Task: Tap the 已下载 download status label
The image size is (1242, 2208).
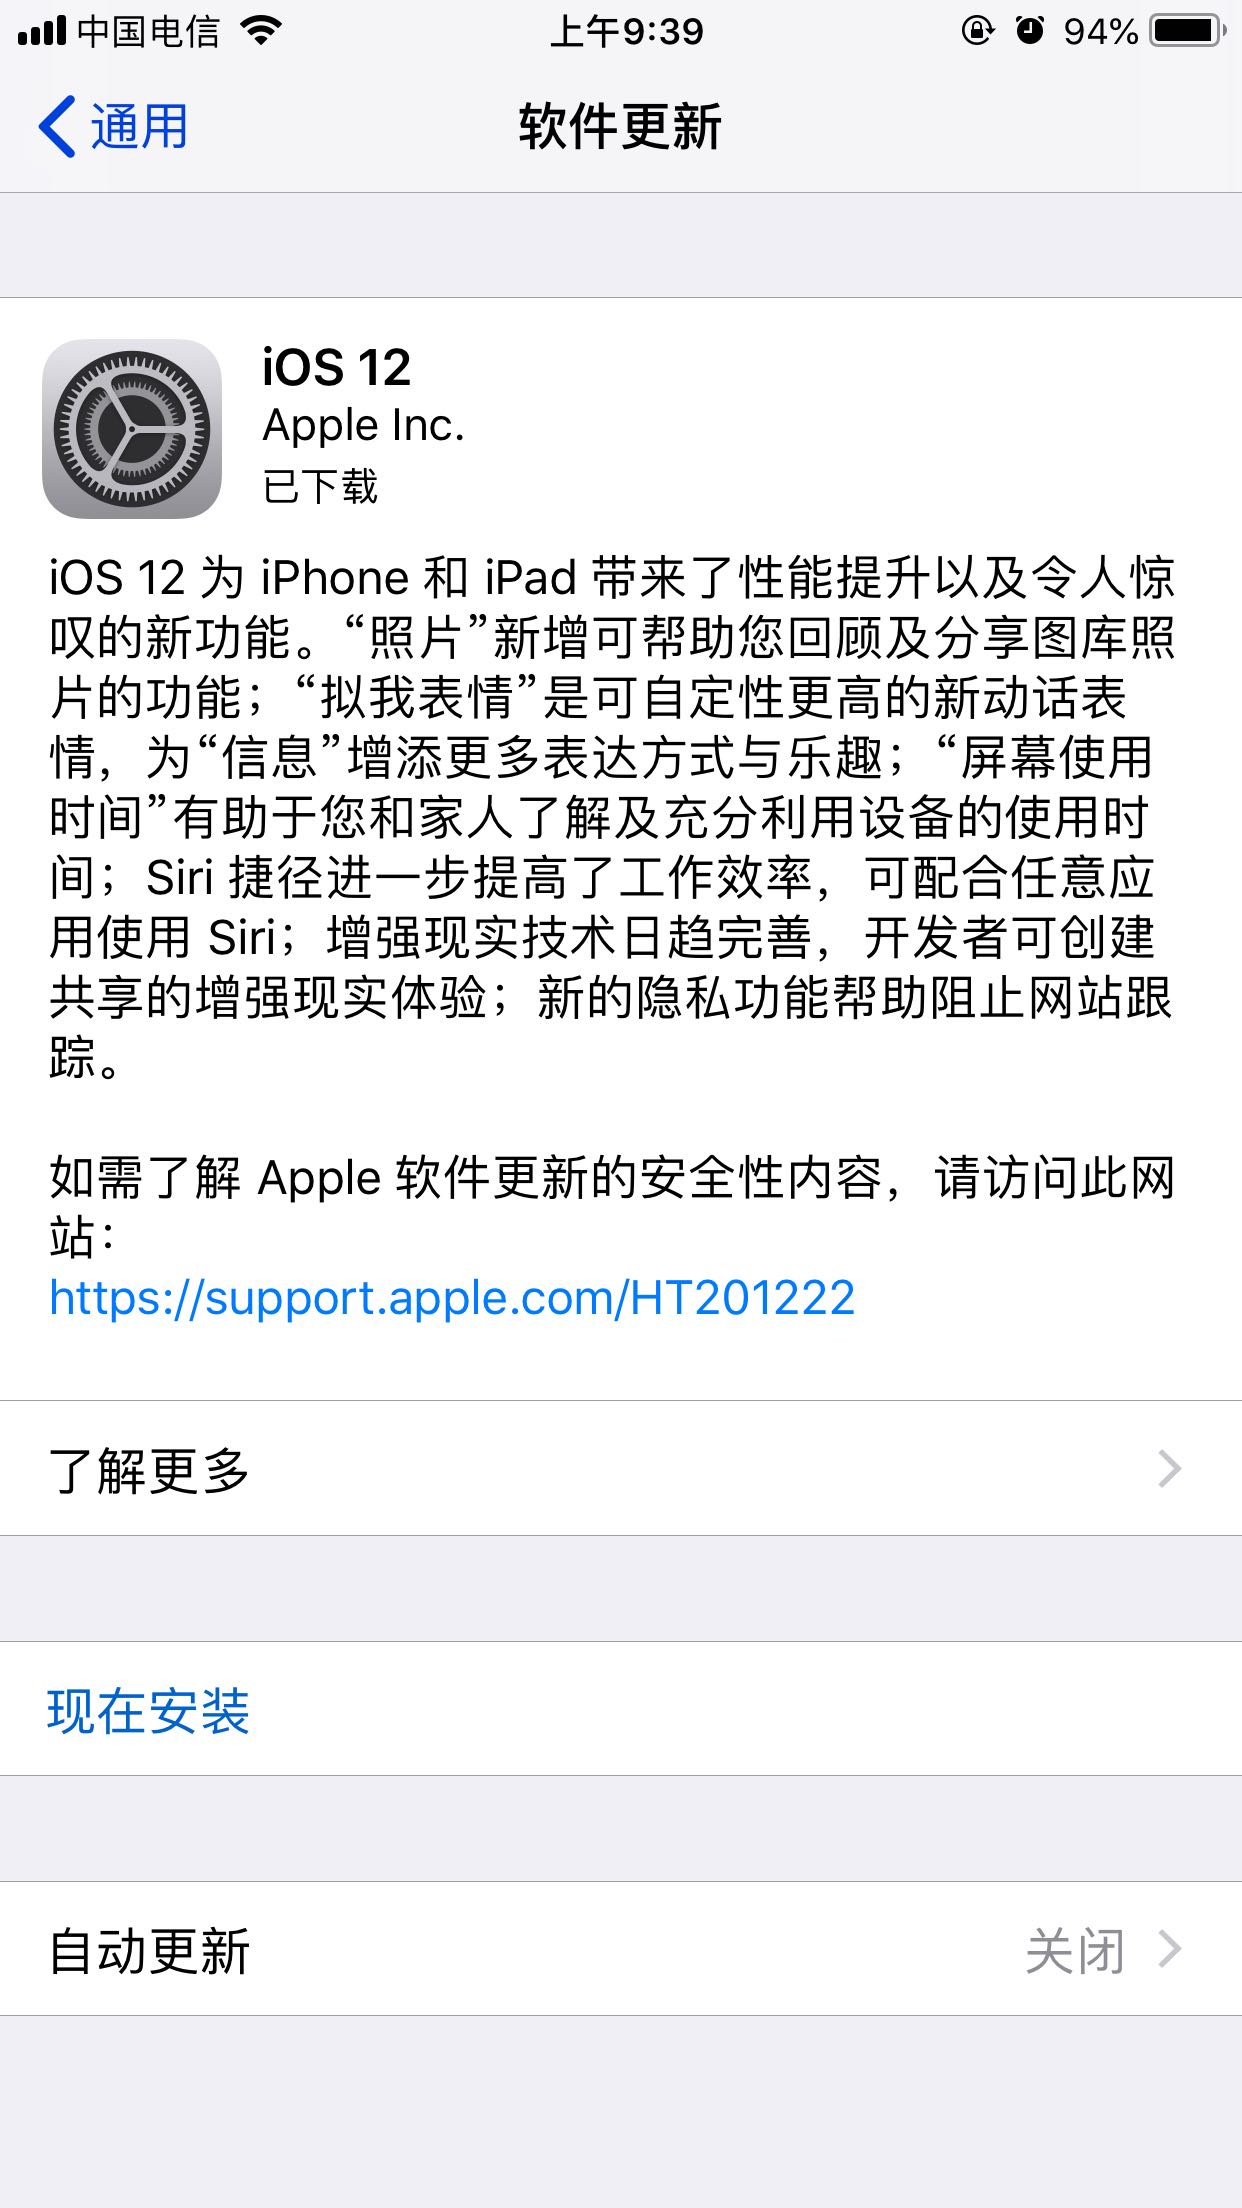Action: 320,487
